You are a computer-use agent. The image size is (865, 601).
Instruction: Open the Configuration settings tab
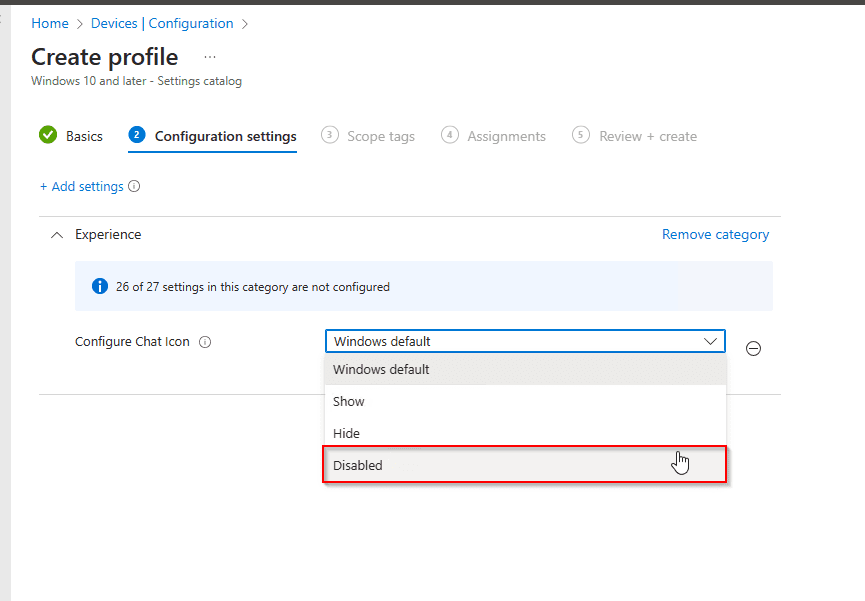pyautogui.click(x=225, y=136)
